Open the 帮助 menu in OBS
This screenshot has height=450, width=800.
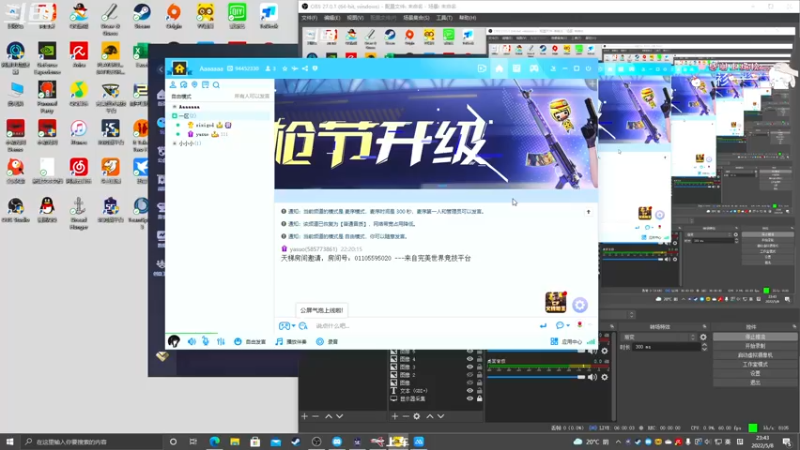(x=467, y=17)
